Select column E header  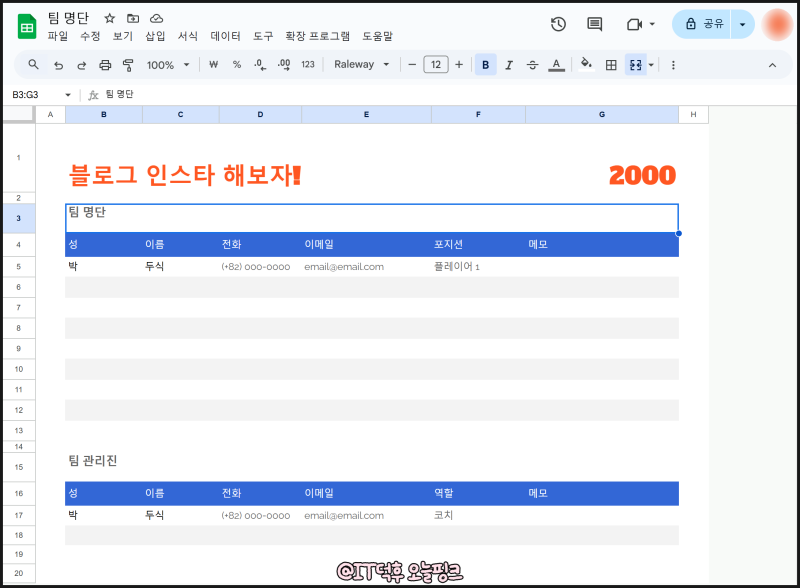(366, 114)
